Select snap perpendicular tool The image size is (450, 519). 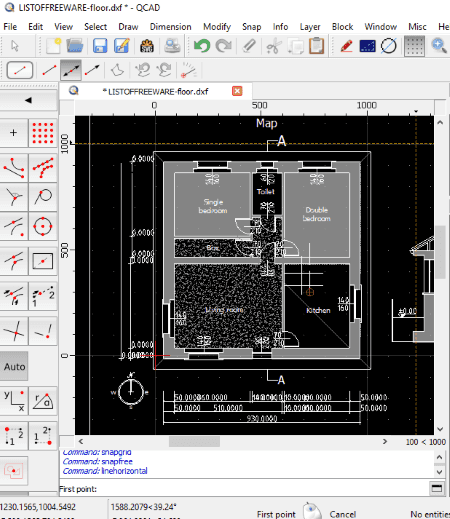[13, 197]
